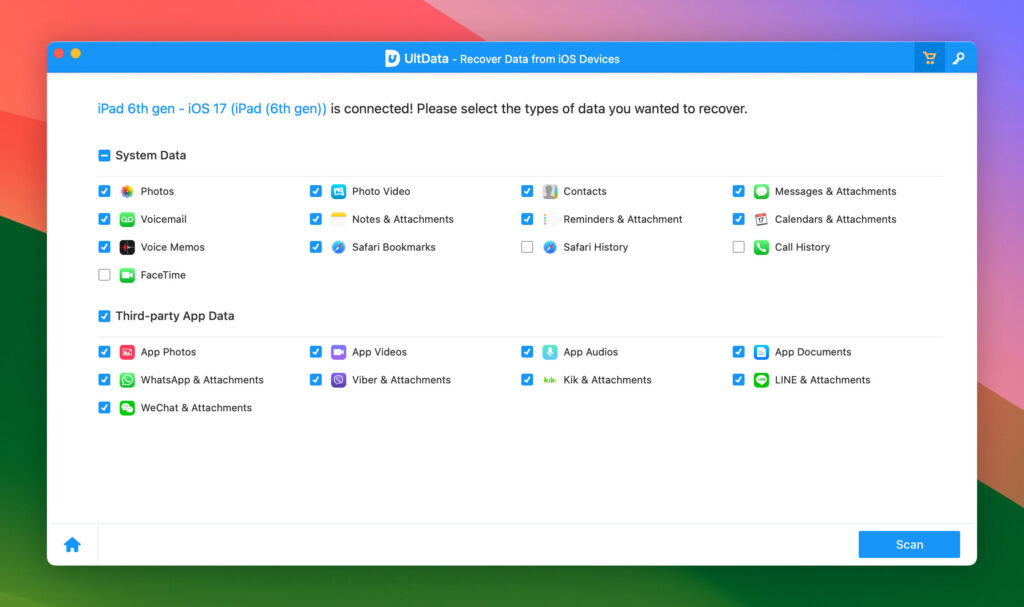Click the UltData logo in the title bar
Viewport: 1024px width, 607px height.
point(390,58)
